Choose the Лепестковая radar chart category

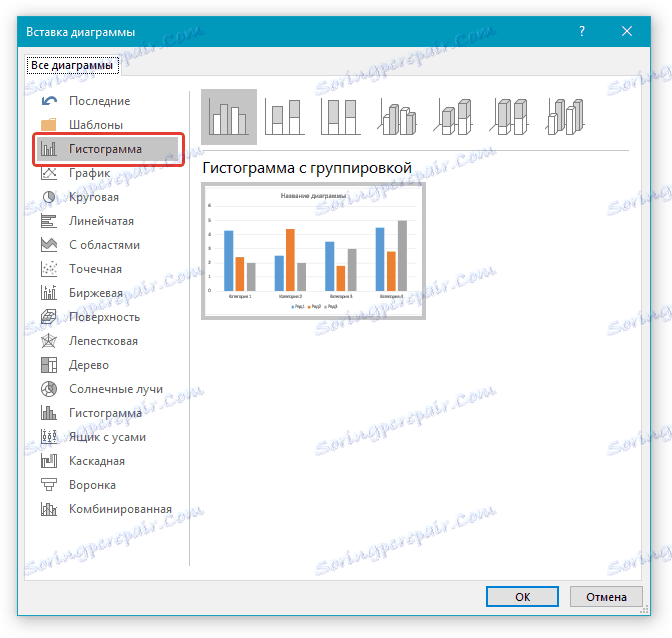click(x=107, y=341)
